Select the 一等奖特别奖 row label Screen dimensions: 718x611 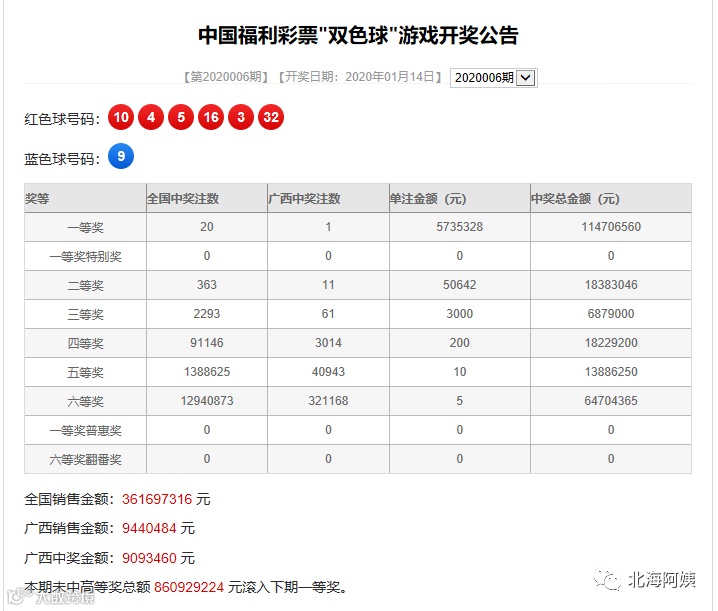click(x=85, y=256)
